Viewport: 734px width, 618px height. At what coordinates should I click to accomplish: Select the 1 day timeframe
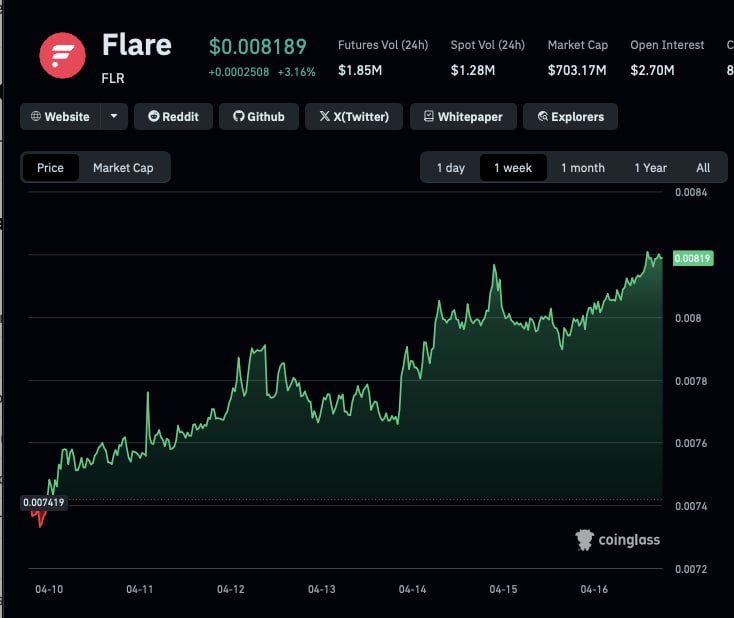point(450,168)
